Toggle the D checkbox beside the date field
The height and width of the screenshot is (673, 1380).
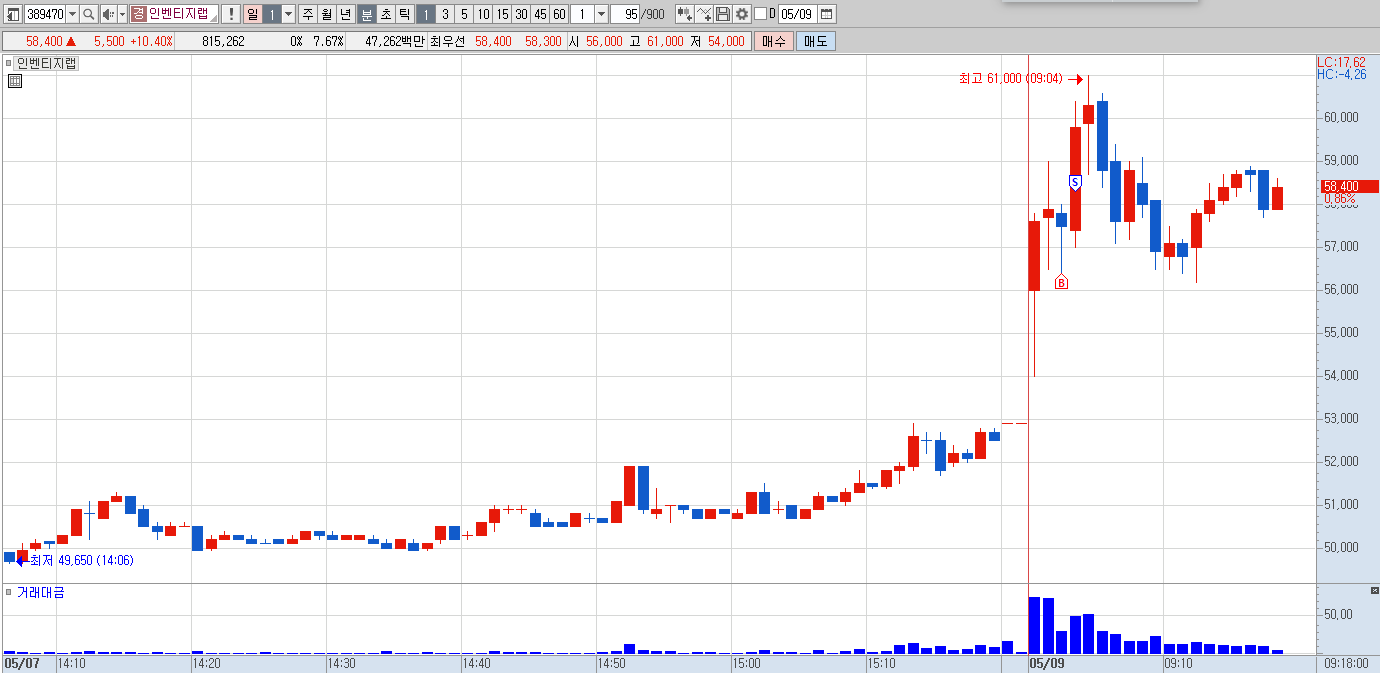coord(760,14)
